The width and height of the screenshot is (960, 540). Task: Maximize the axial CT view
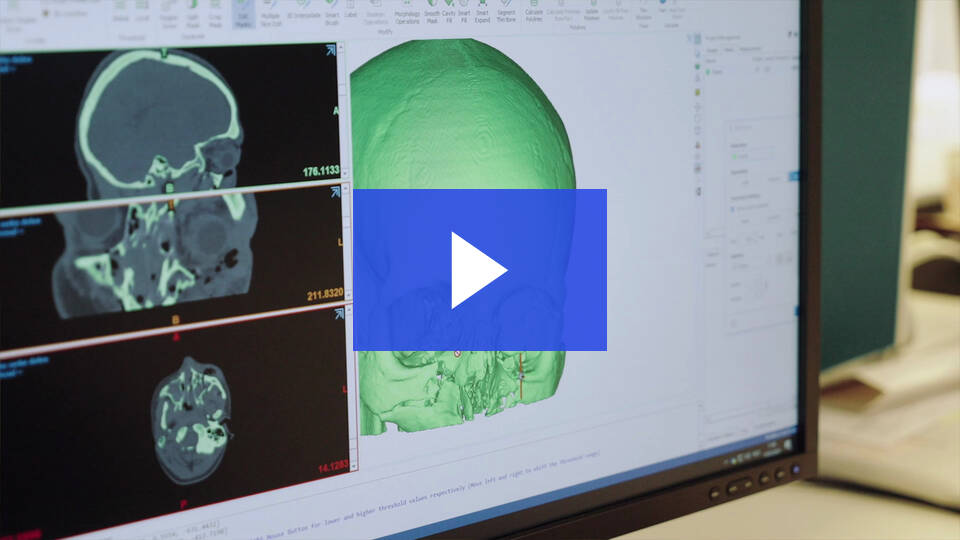pos(339,314)
